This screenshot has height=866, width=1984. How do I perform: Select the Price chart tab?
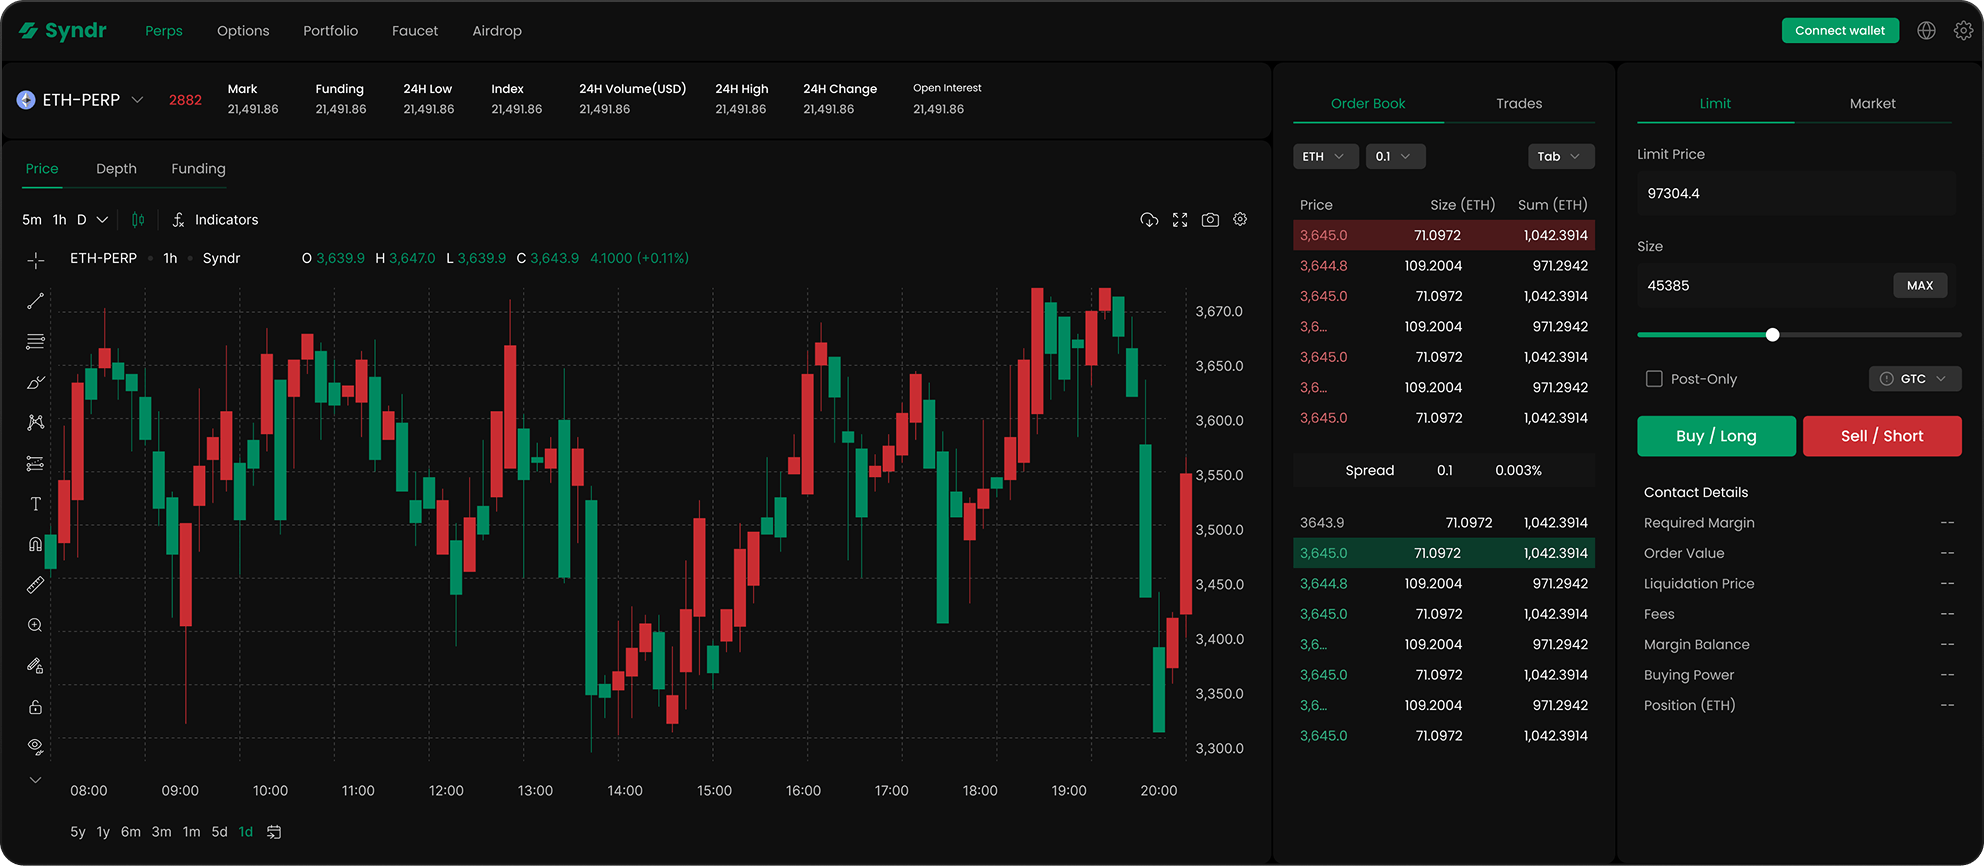coord(42,169)
